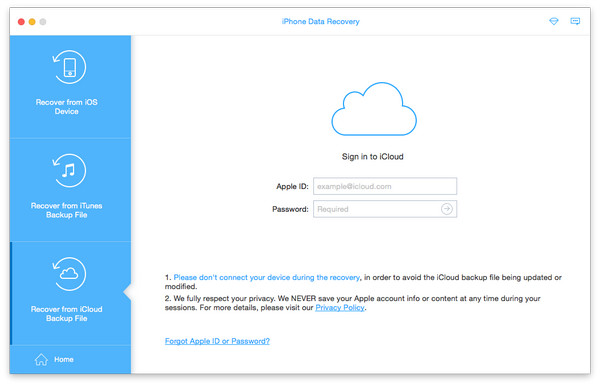The width and height of the screenshot is (600, 386).
Task: Select Recover from iOS Device tab
Action: pos(70,87)
